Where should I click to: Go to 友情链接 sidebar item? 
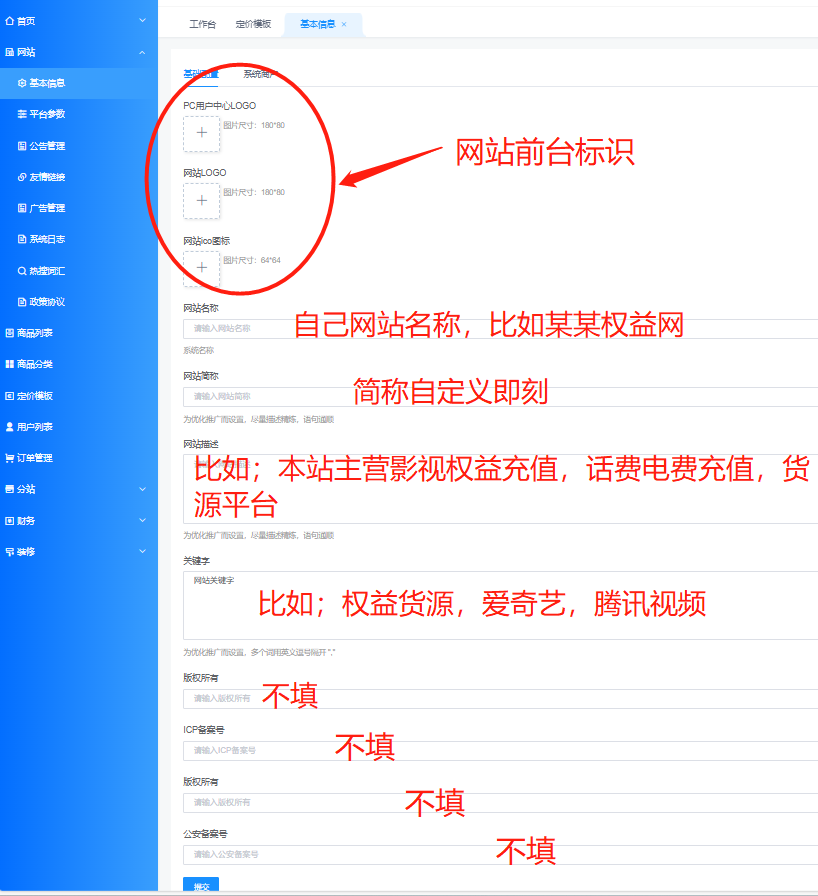47,177
